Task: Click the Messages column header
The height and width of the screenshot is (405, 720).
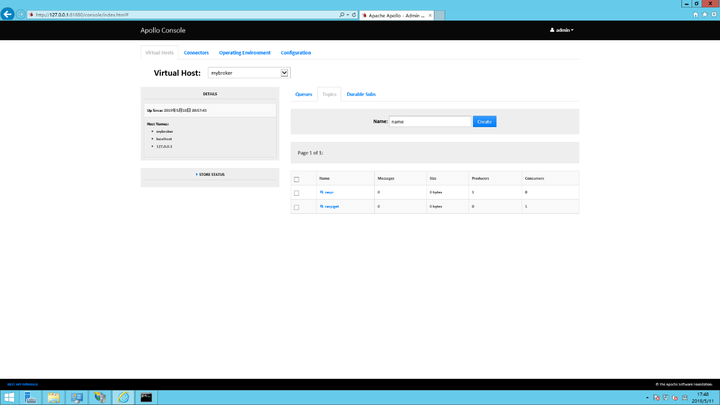Action: (x=386, y=178)
